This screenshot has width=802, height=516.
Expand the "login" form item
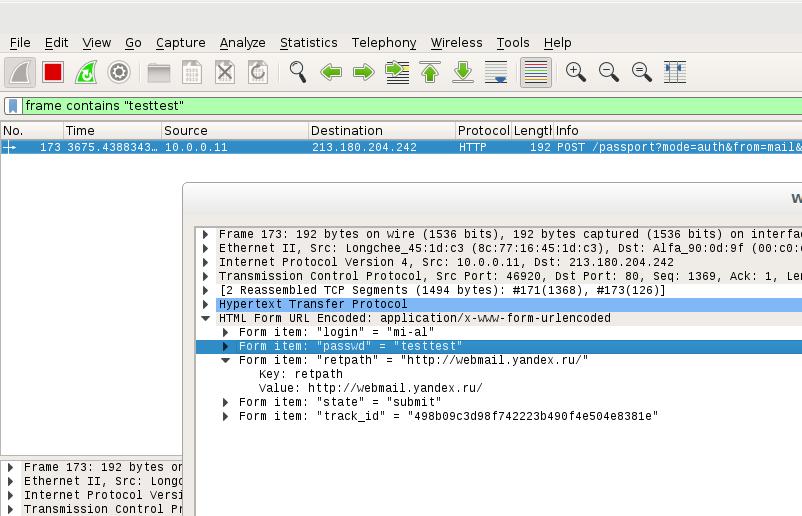pyautogui.click(x=226, y=332)
